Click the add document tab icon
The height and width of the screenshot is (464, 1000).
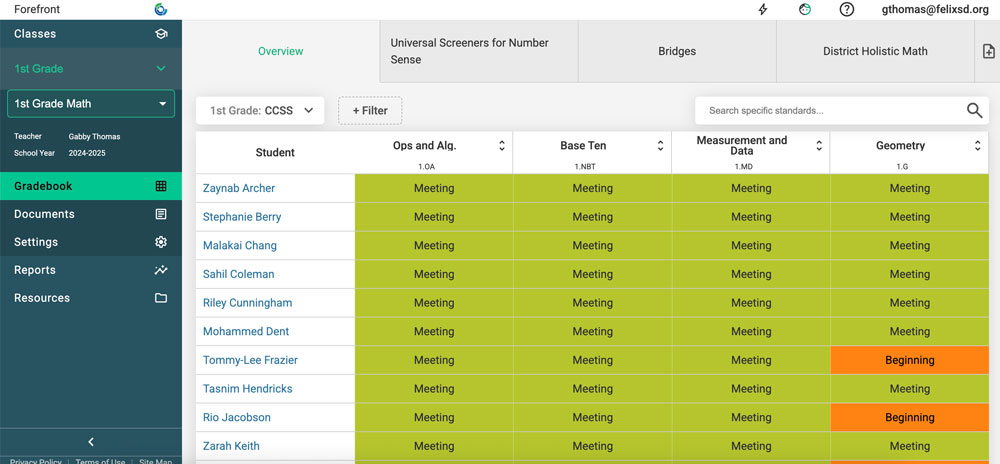point(988,51)
